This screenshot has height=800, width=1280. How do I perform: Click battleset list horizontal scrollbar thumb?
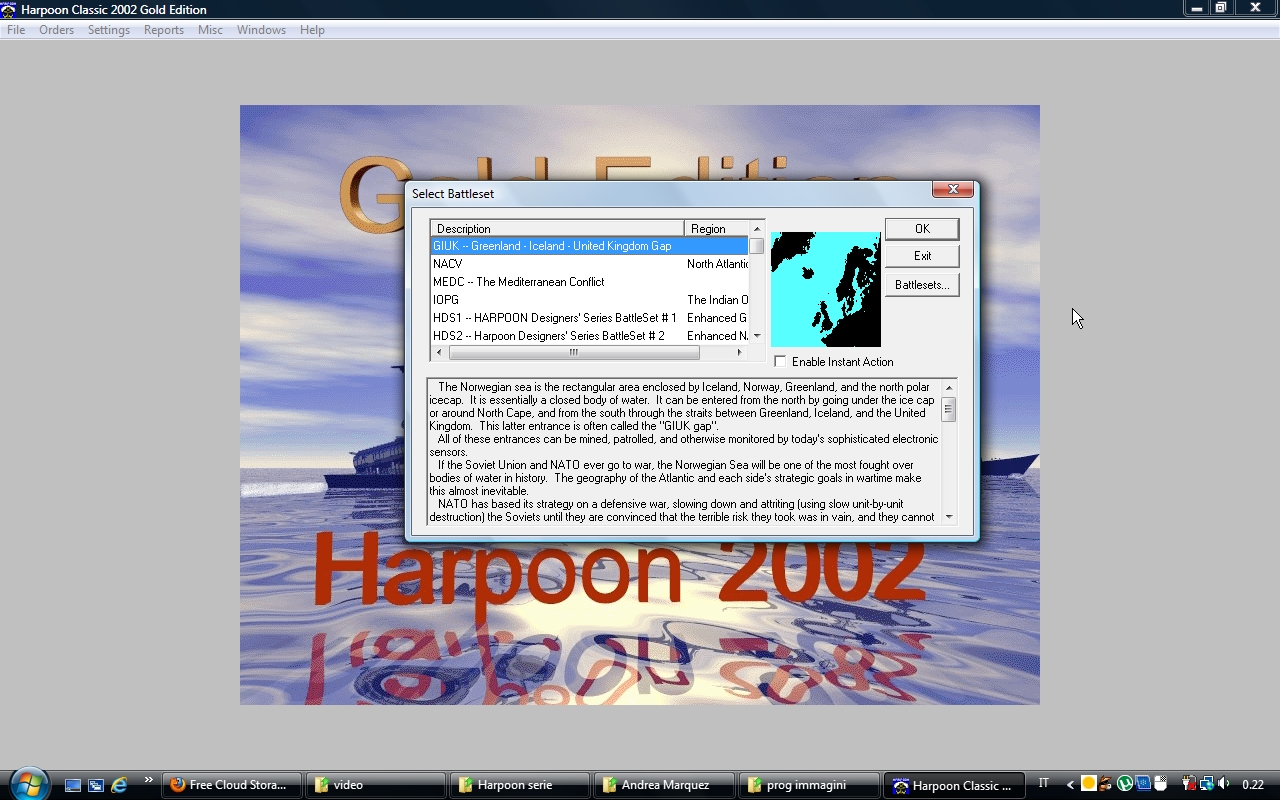[573, 352]
